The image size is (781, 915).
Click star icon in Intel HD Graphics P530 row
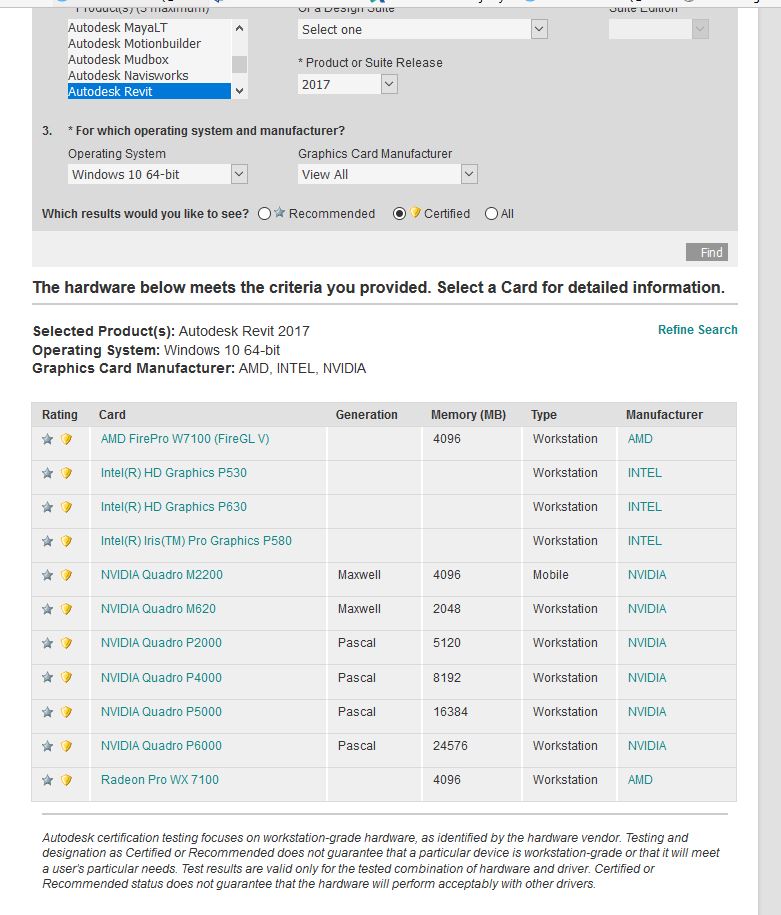(x=47, y=473)
